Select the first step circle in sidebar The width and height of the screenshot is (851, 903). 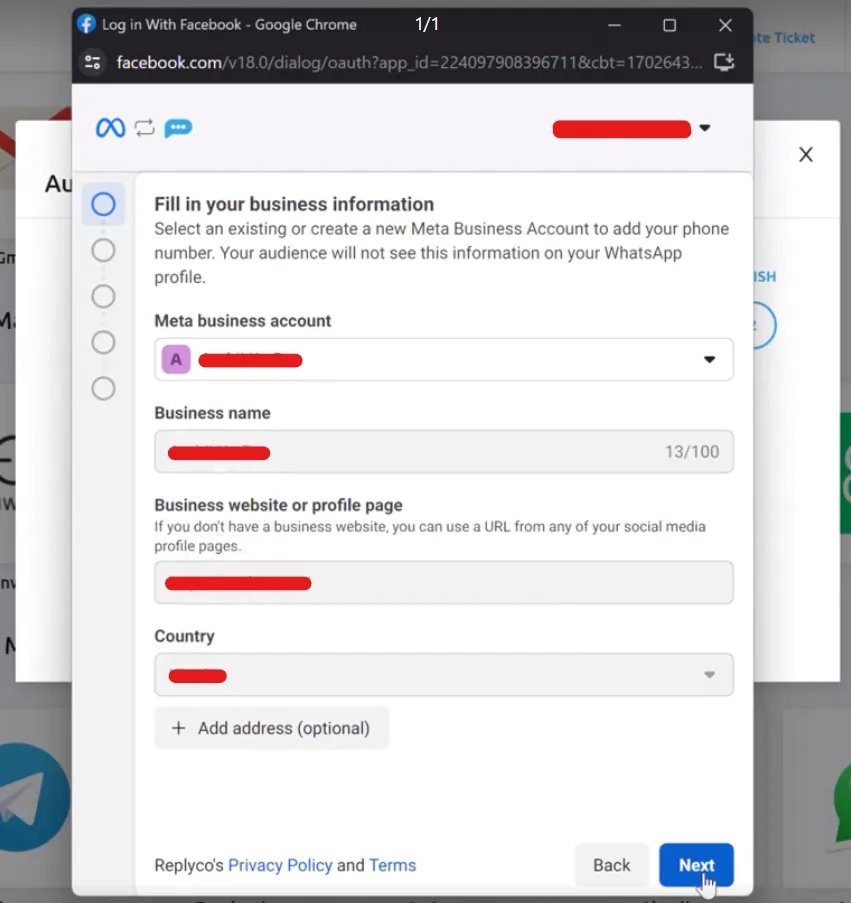tap(103, 204)
